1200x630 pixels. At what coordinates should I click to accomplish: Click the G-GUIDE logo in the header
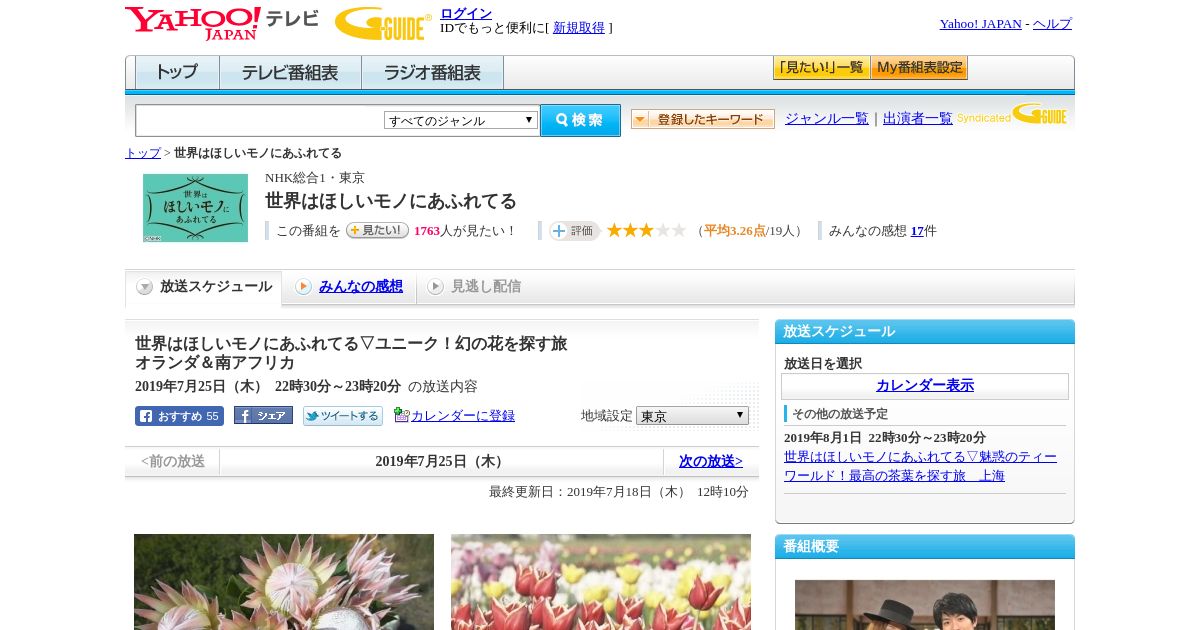[x=383, y=23]
